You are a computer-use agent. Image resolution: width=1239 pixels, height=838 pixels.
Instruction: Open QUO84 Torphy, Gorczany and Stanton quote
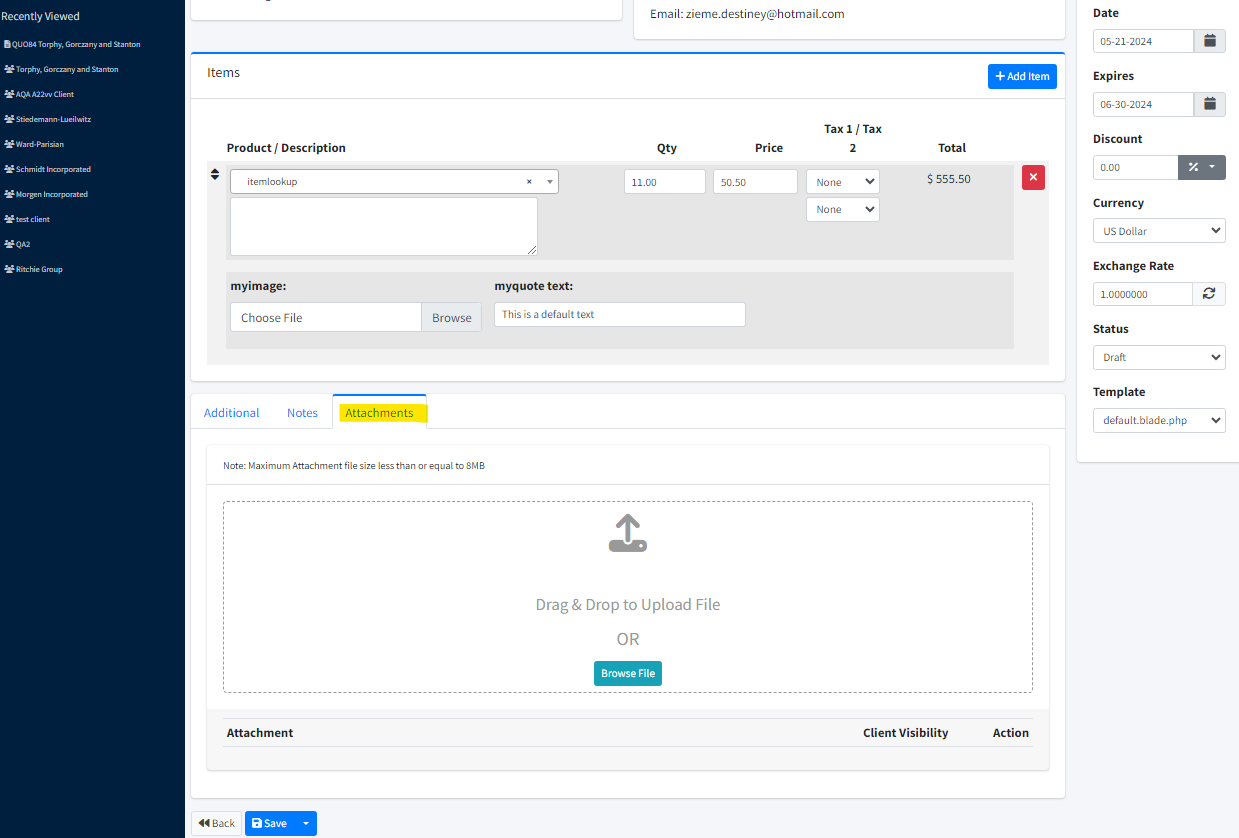tap(75, 45)
